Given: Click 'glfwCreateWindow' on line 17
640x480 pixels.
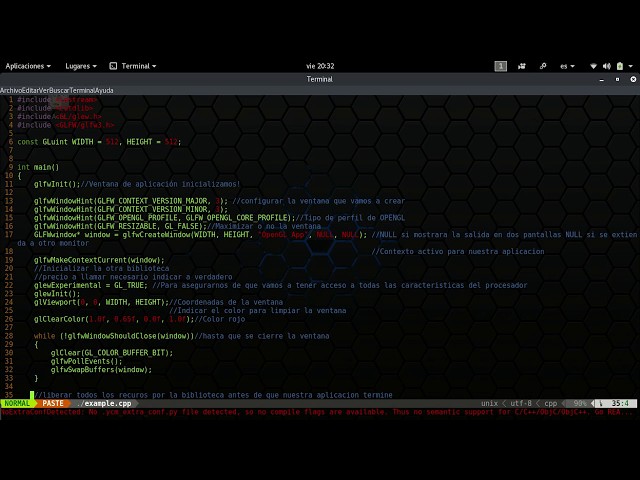Looking at the screenshot, I should pyautogui.click(x=156, y=235).
